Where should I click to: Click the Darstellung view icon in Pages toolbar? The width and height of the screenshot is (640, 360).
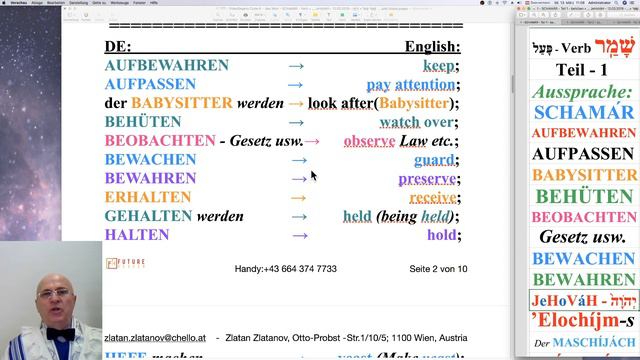(x=70, y=15)
